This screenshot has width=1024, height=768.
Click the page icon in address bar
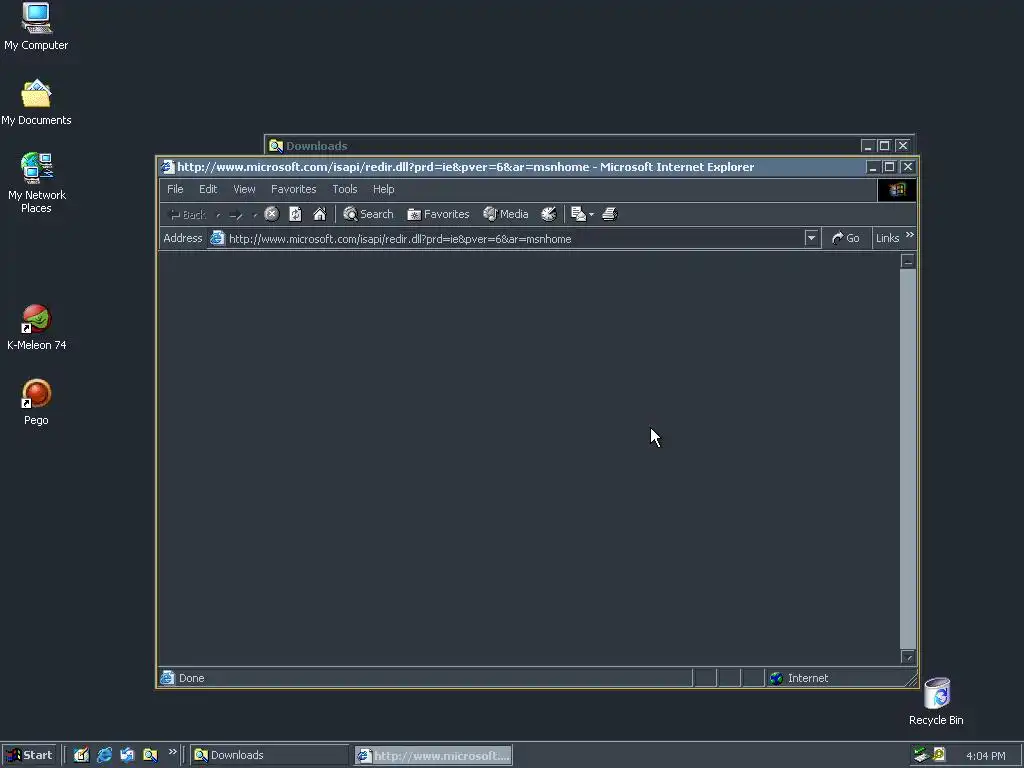pyautogui.click(x=217, y=238)
